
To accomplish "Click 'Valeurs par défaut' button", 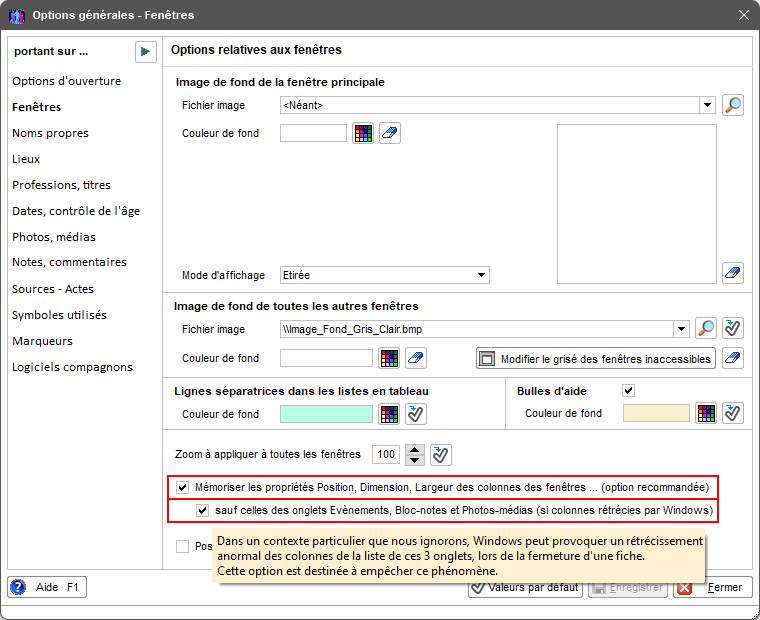I will point(525,588).
